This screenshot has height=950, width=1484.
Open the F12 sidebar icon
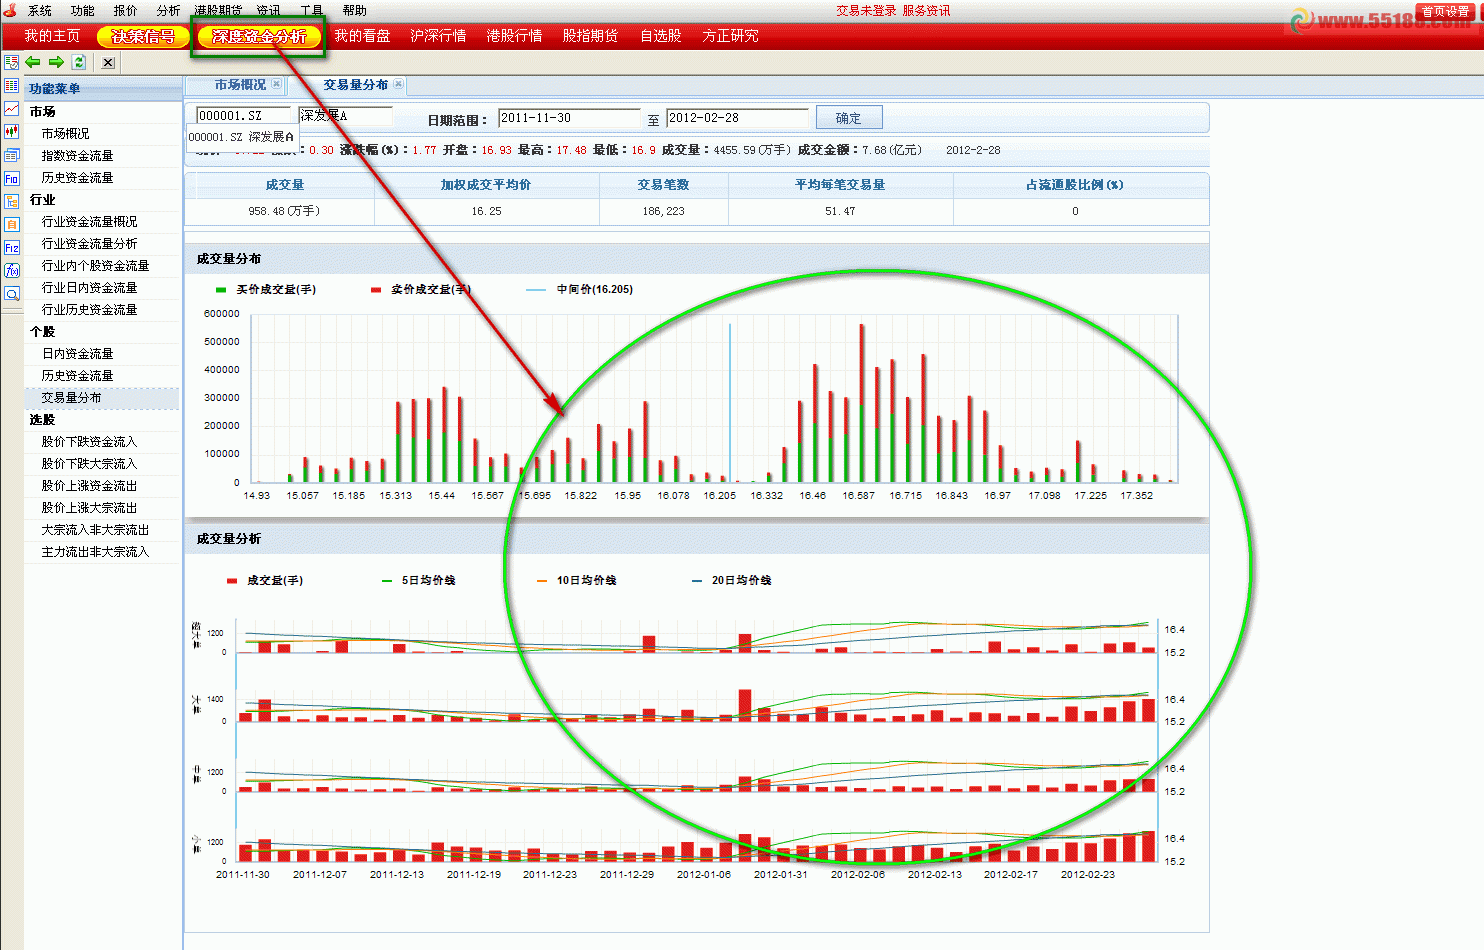[12, 247]
